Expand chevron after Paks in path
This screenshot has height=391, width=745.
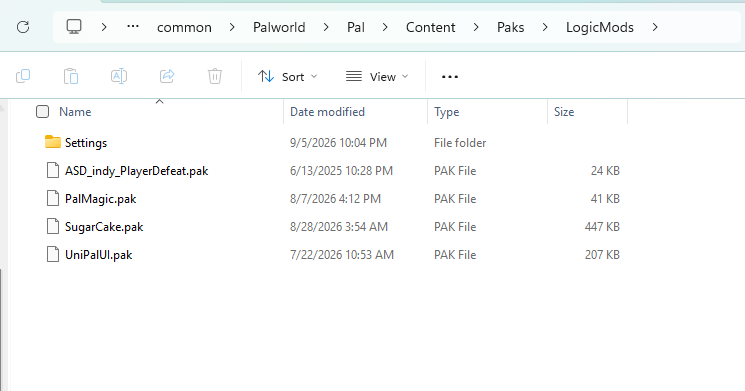click(x=545, y=27)
